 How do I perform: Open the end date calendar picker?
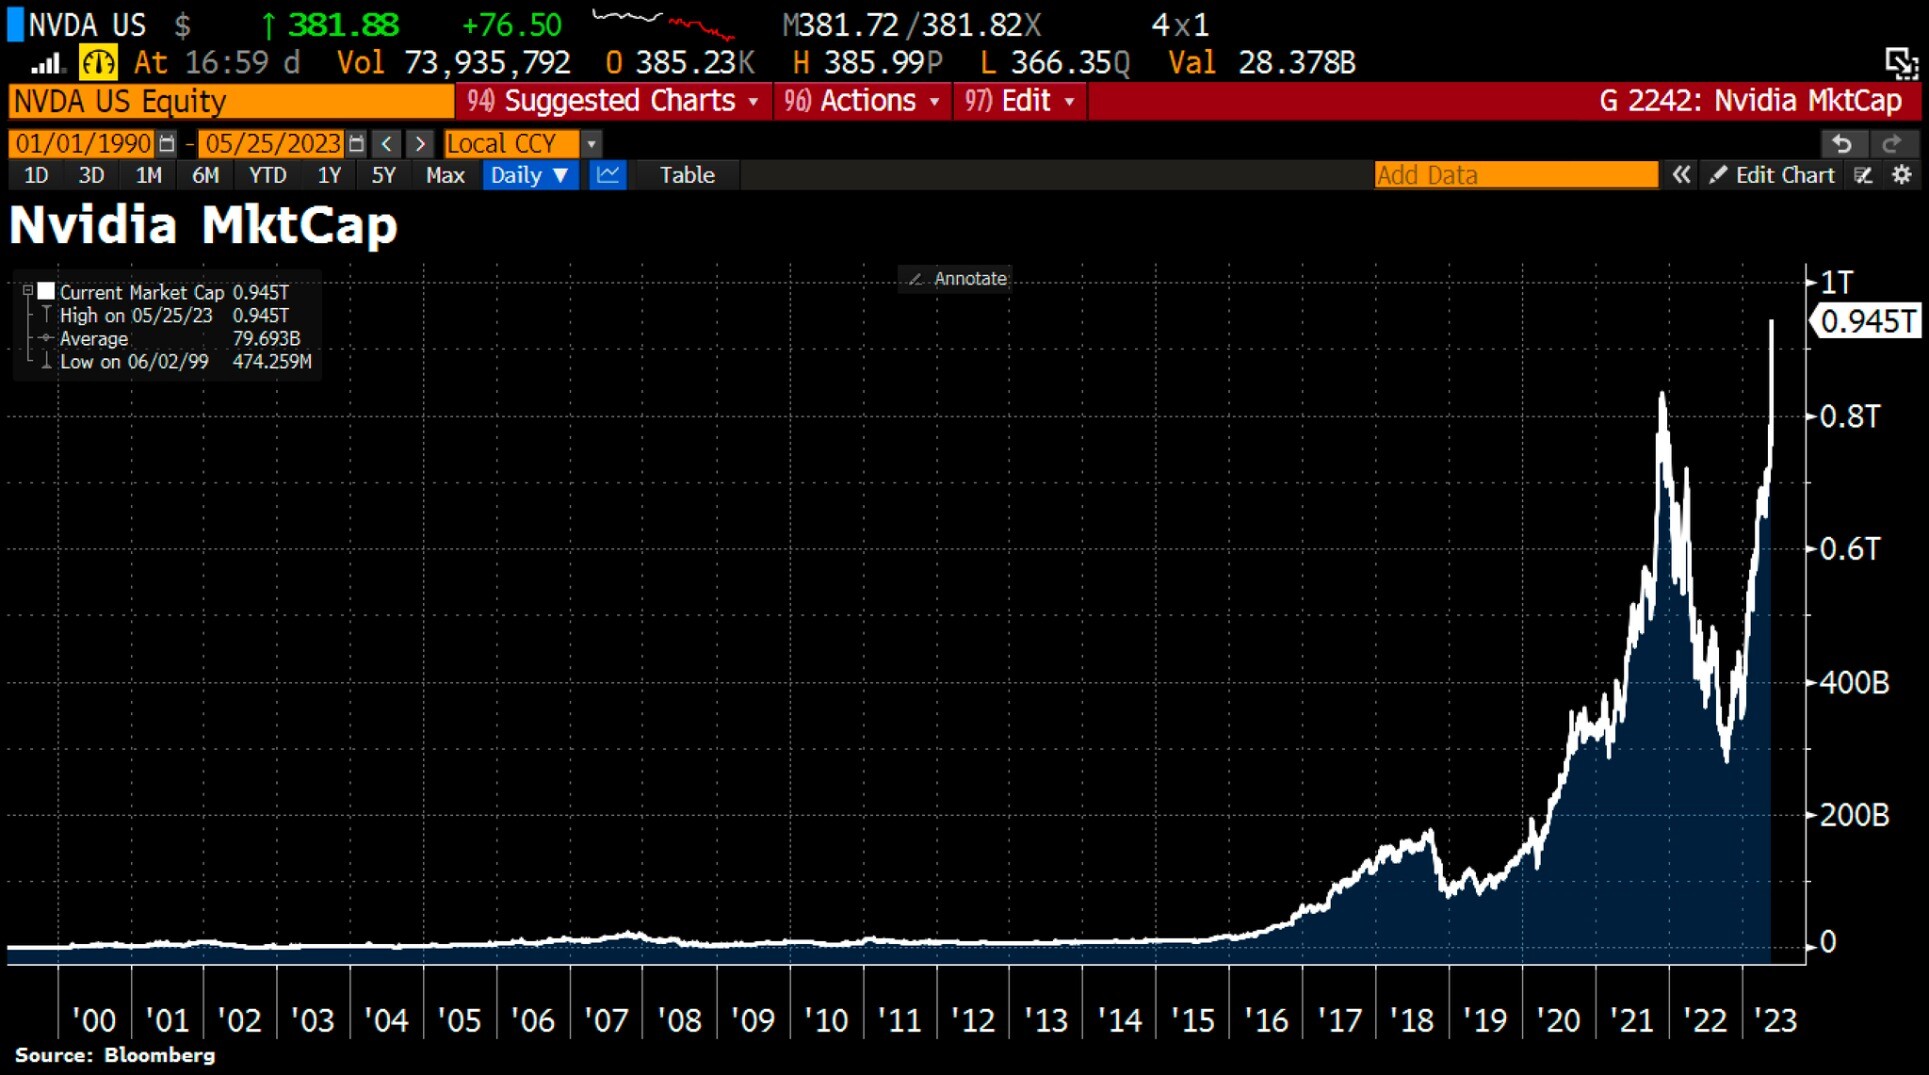click(x=356, y=144)
